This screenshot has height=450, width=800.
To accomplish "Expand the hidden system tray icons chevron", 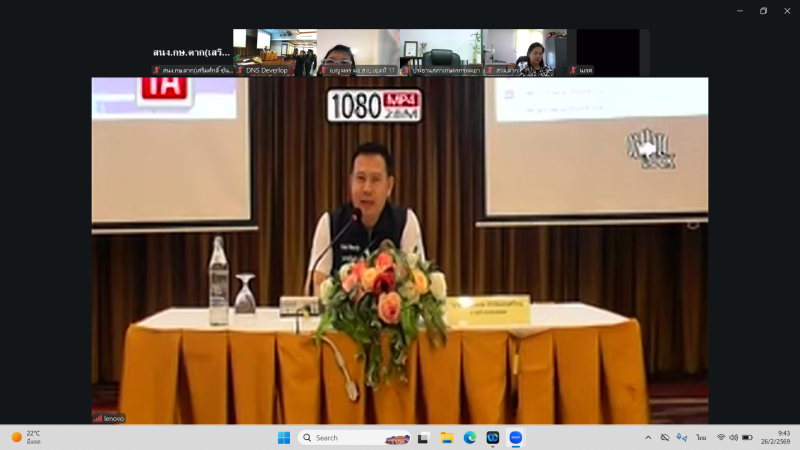I will [x=647, y=437].
